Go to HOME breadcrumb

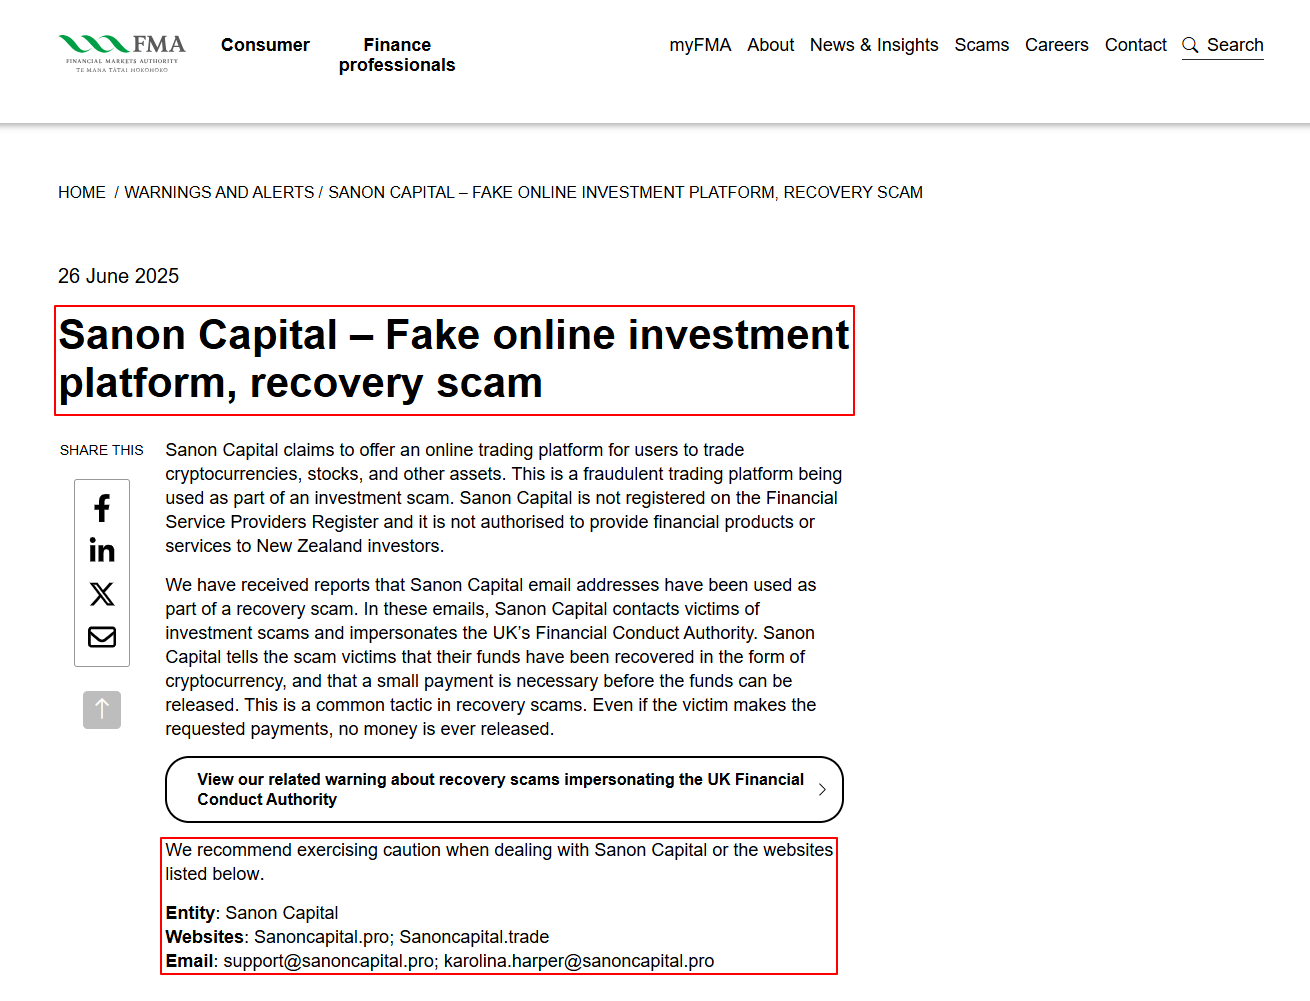tap(82, 192)
